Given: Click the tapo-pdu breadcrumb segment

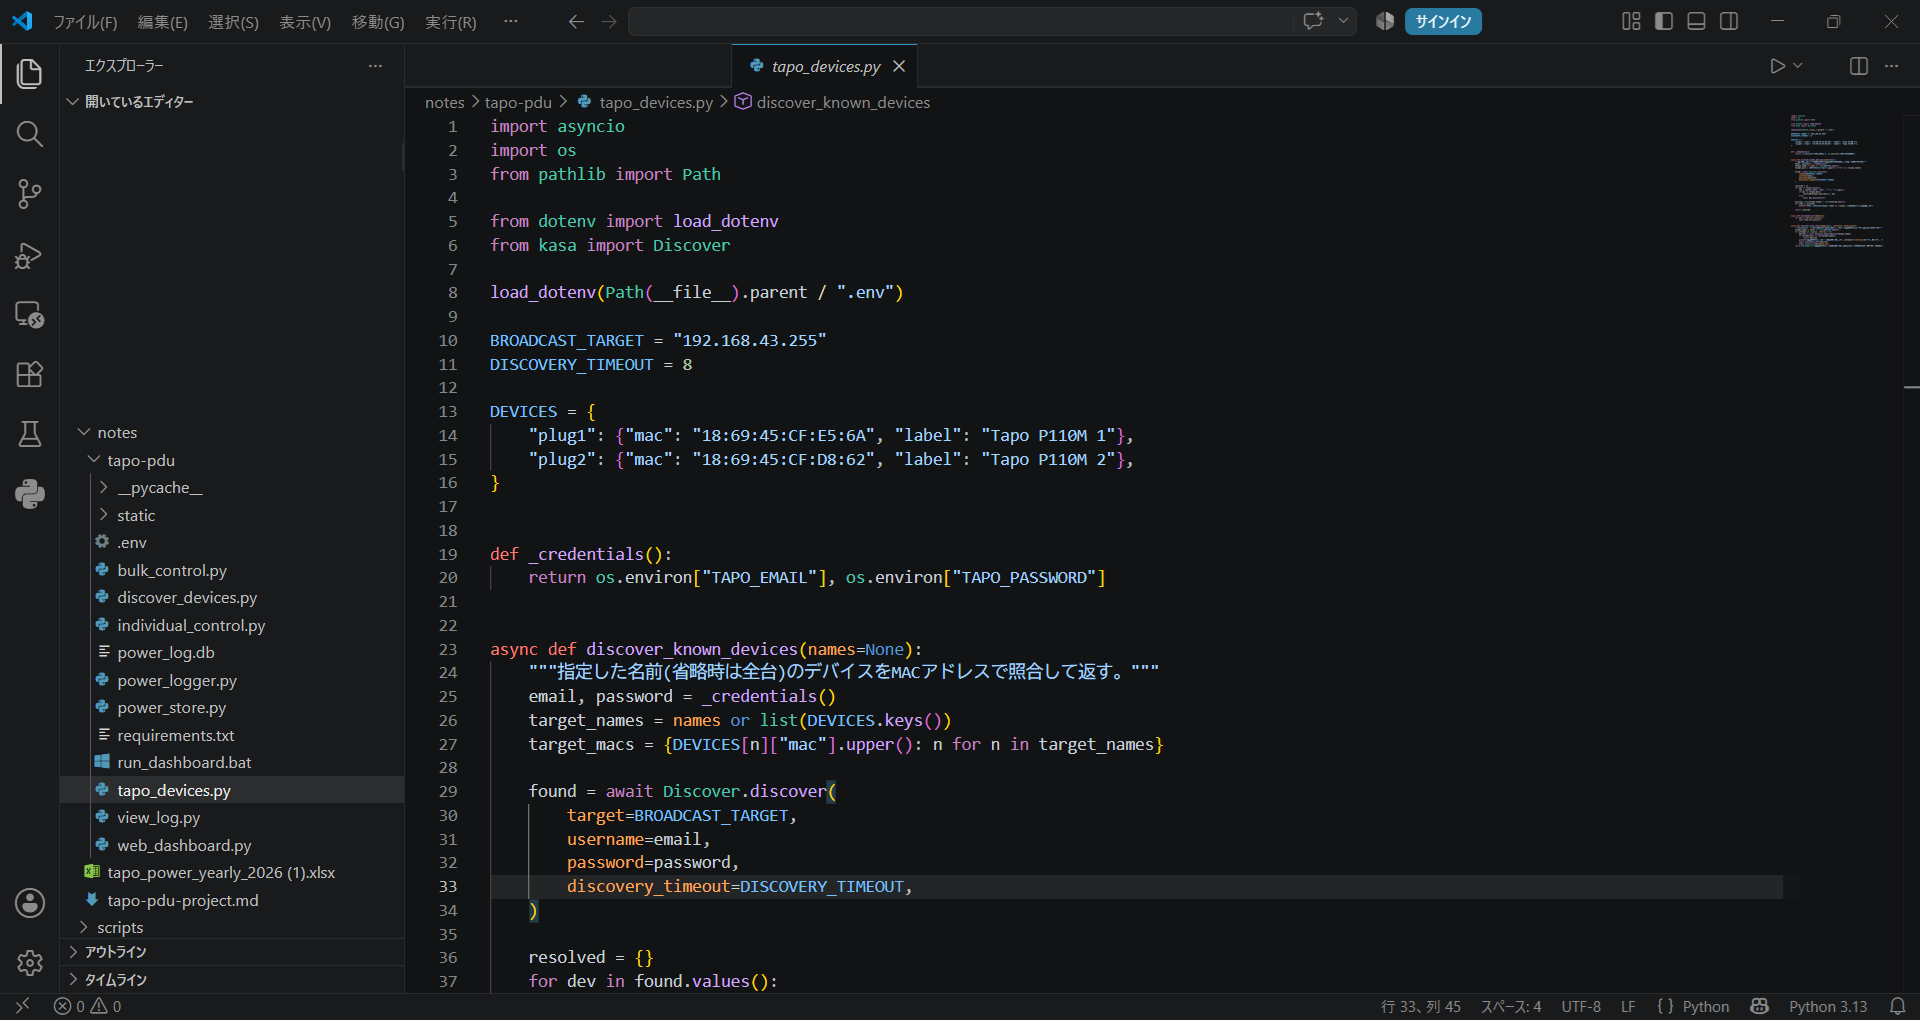Looking at the screenshot, I should 518,102.
